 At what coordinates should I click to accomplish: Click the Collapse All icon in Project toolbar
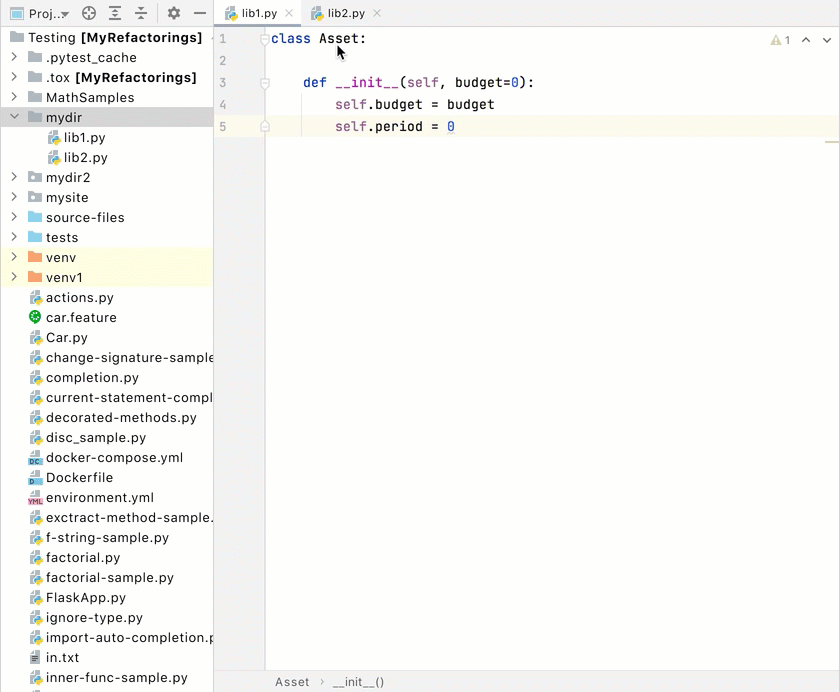(x=141, y=13)
